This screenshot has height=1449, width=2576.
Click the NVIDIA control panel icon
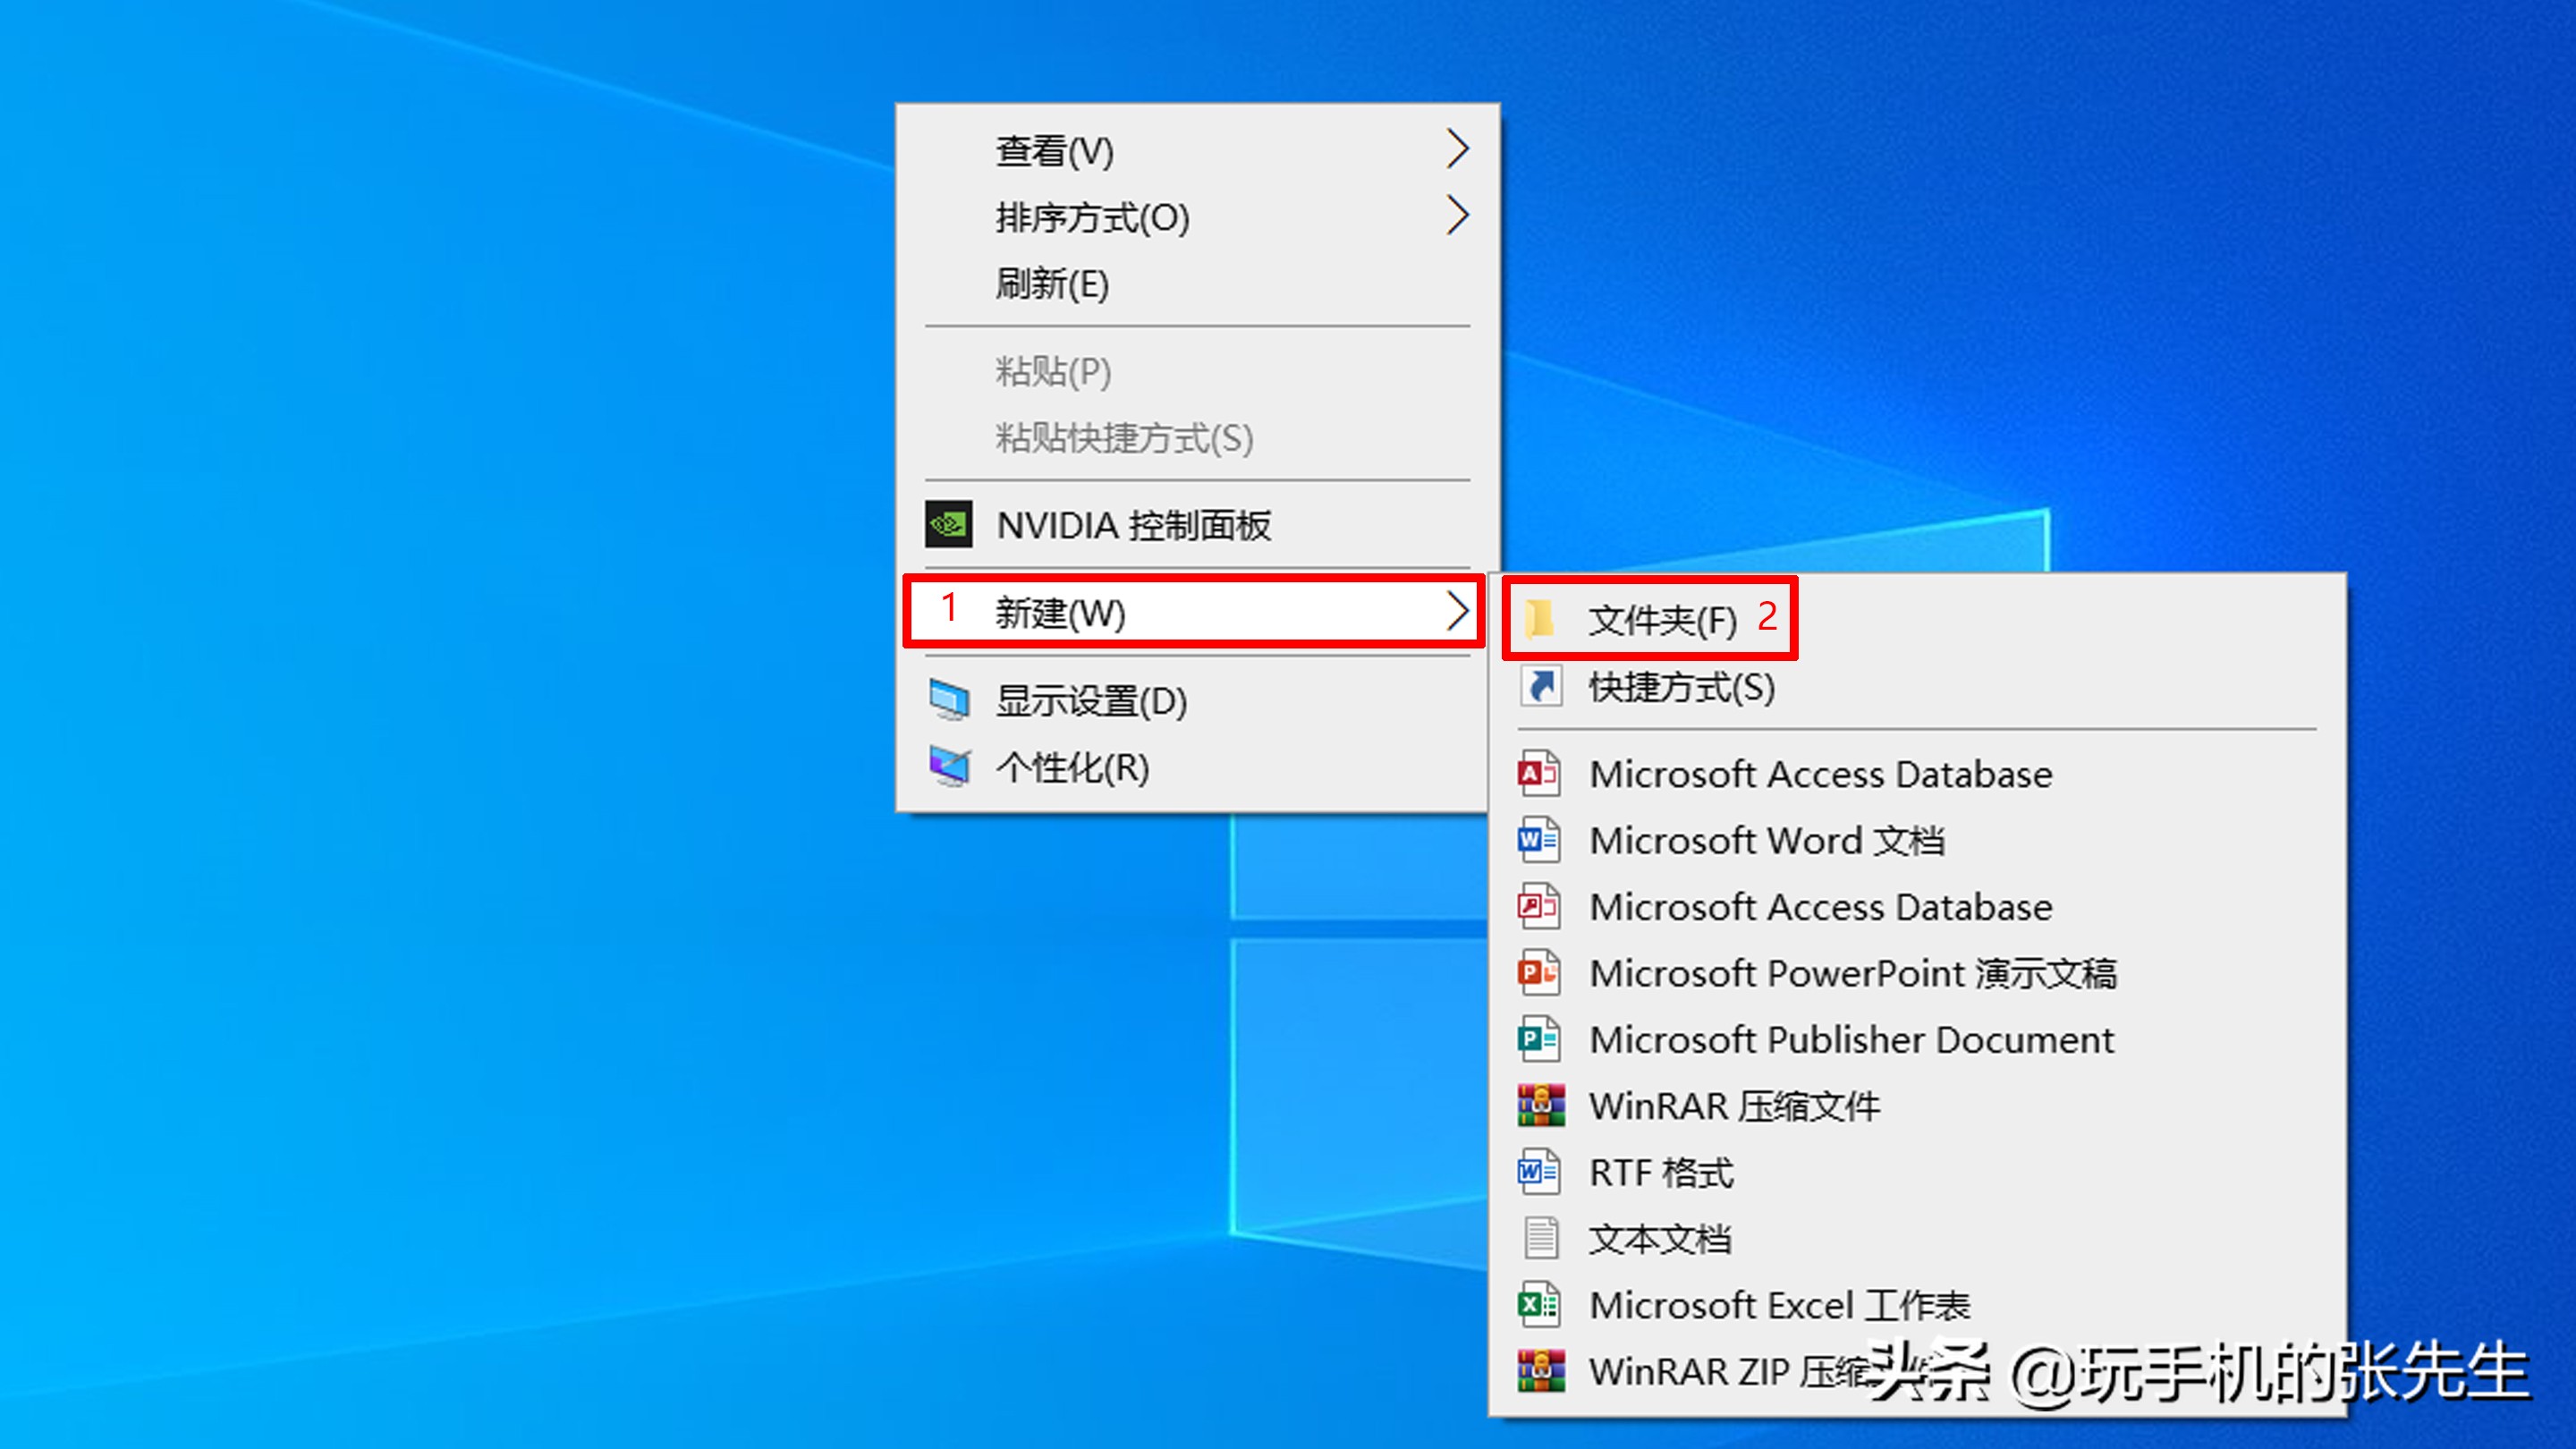tap(948, 525)
